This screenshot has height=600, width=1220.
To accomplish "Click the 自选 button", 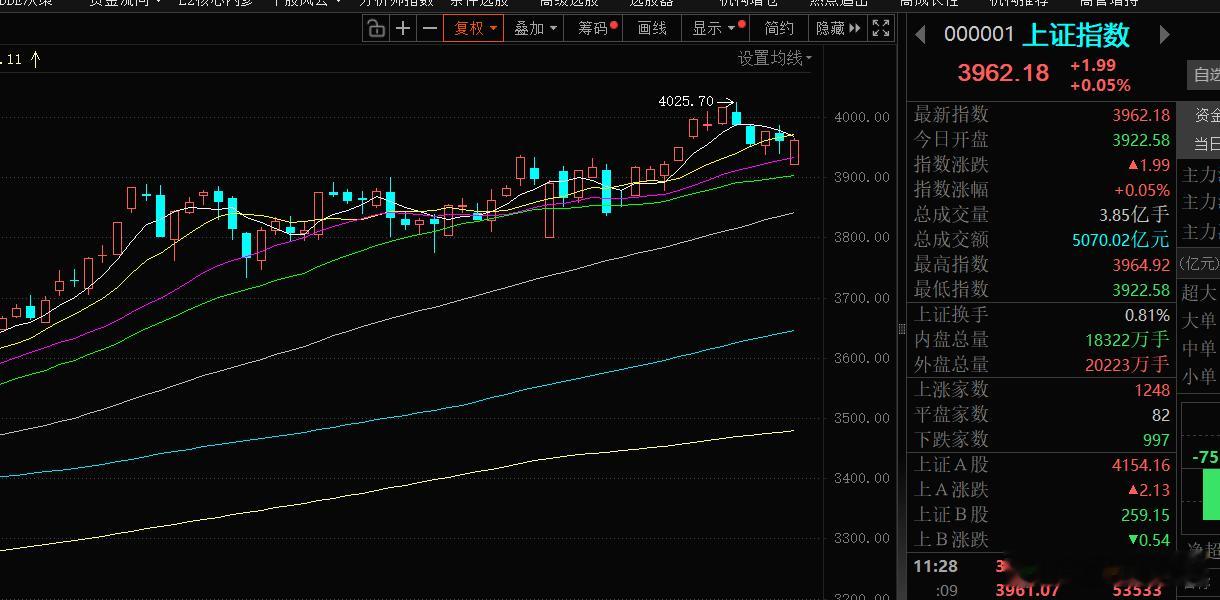I will [x=1205, y=74].
